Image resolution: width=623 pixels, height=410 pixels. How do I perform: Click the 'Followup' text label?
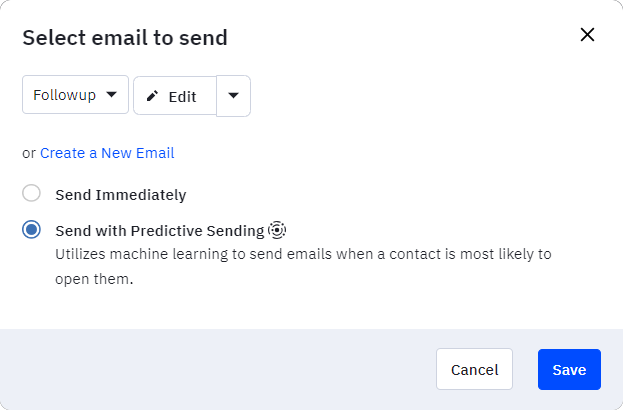[64, 95]
